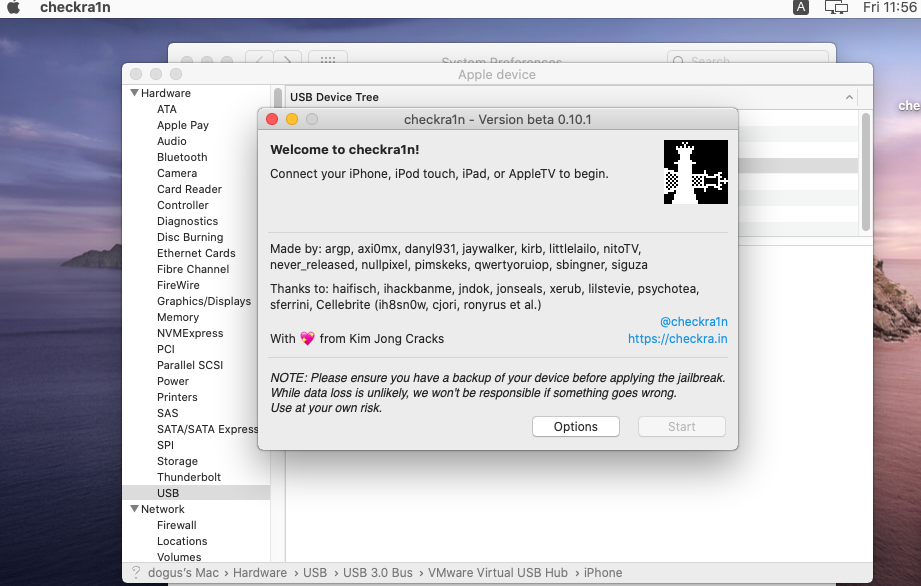Image resolution: width=921 pixels, height=586 pixels.
Task: Click dogus's Mac in the path bar
Action: (x=183, y=572)
